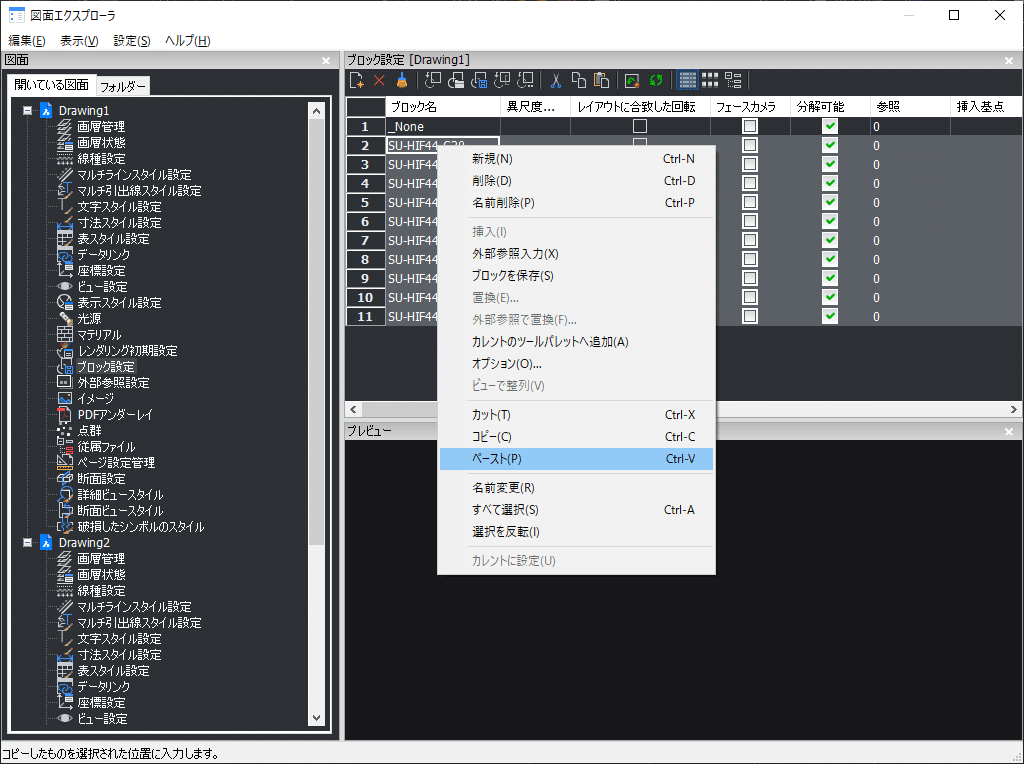
Task: Toggle フェースカメラ checkbox in row 5
Action: (x=750, y=202)
